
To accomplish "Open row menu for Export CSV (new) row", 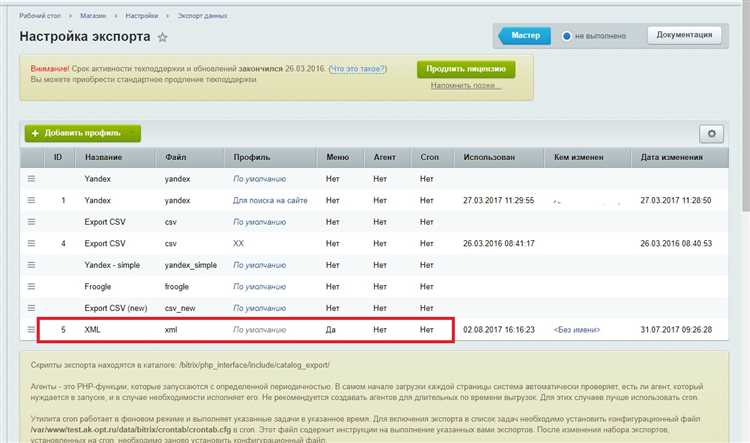I will (x=31, y=308).
